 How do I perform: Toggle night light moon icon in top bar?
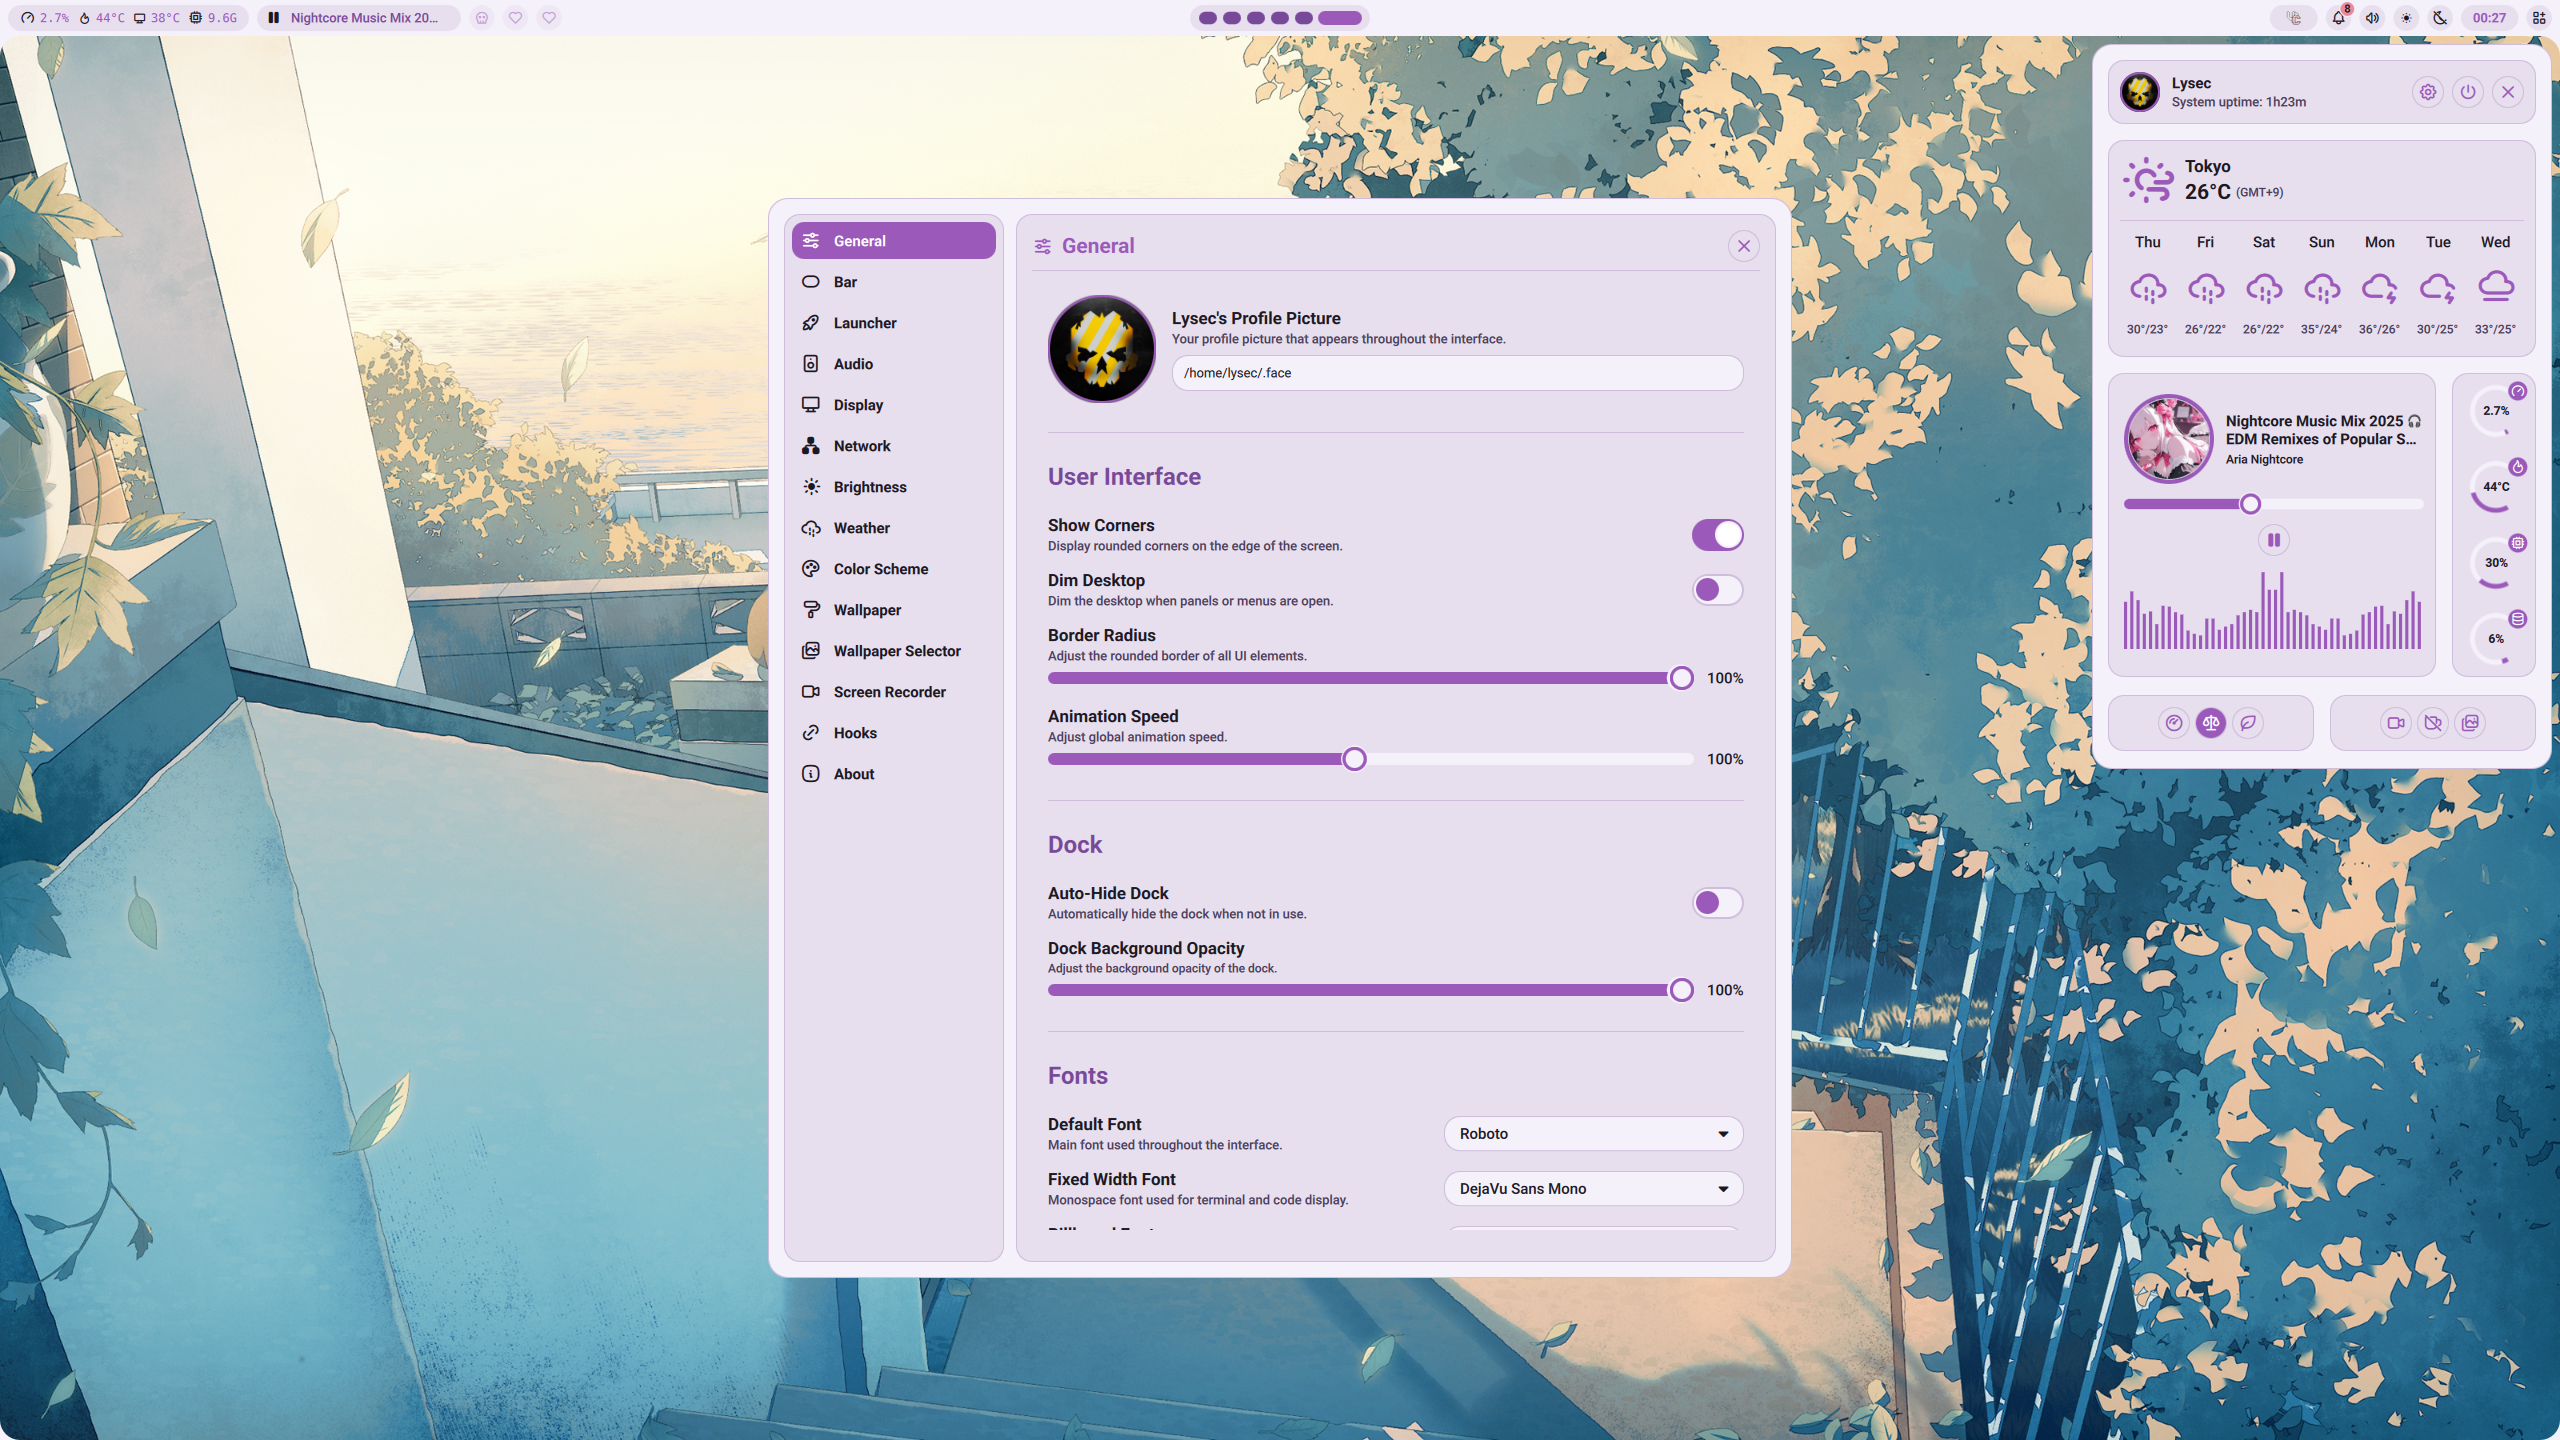click(2440, 18)
